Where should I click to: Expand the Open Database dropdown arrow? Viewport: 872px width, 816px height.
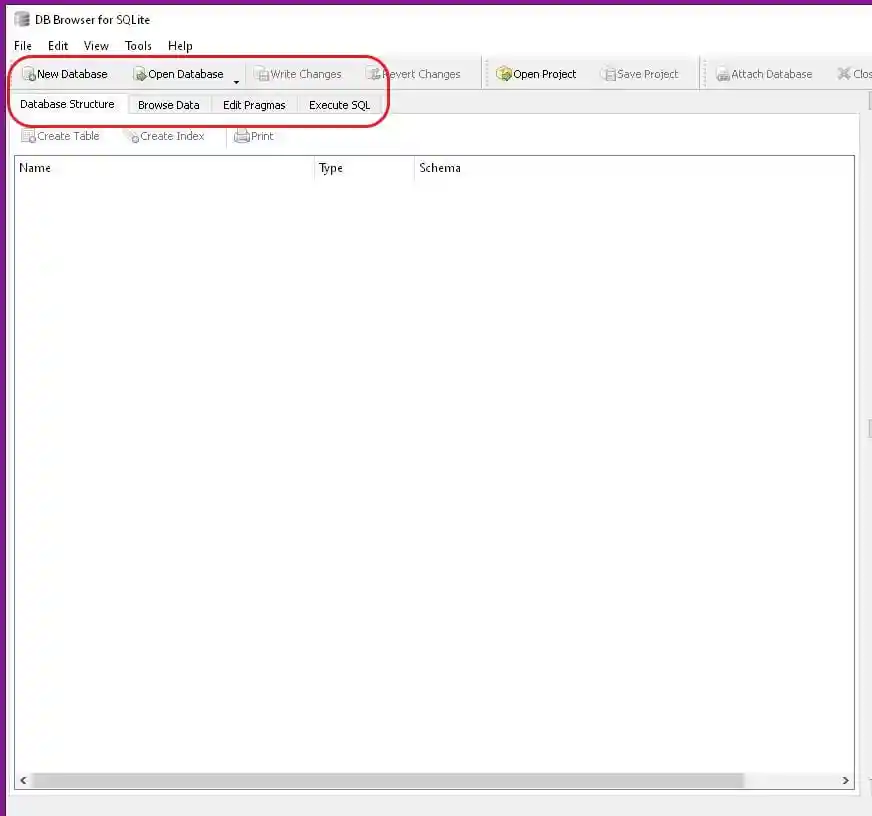click(x=236, y=82)
